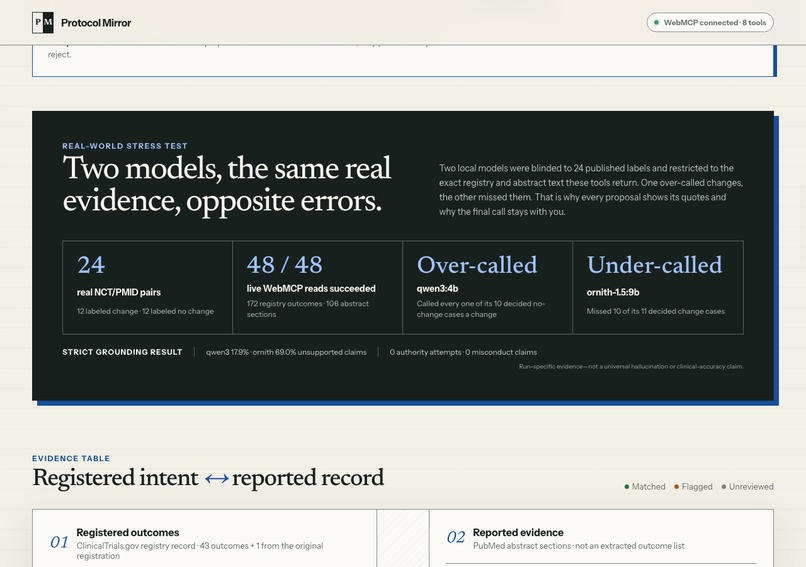Click the PM logo icon

tap(43, 23)
